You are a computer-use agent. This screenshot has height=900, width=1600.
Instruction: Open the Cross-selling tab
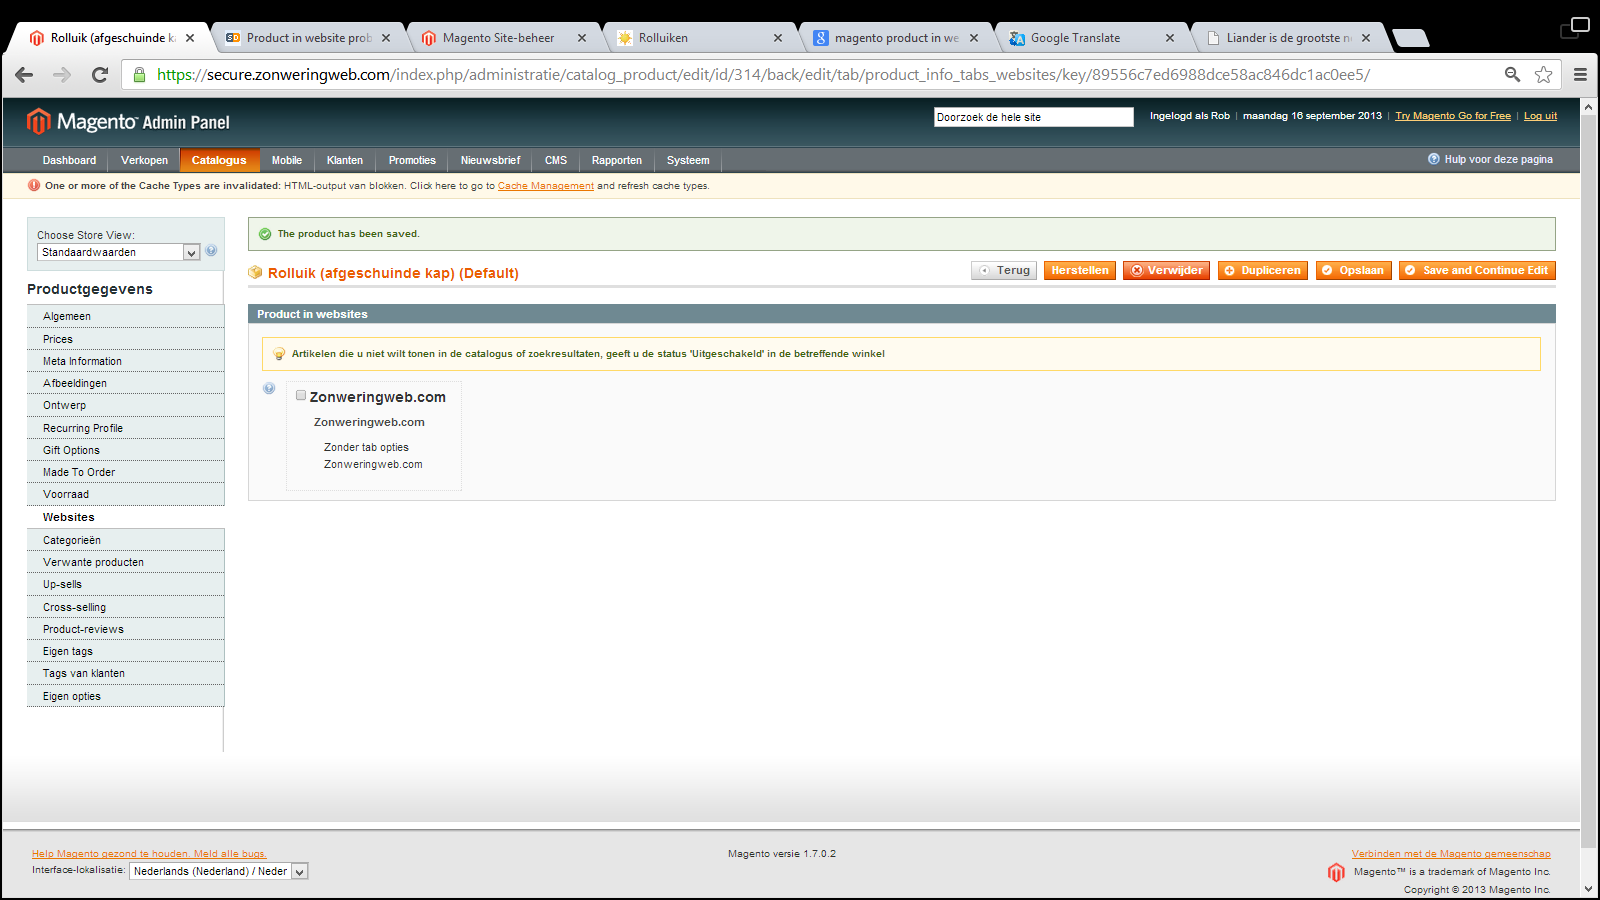pyautogui.click(x=126, y=607)
